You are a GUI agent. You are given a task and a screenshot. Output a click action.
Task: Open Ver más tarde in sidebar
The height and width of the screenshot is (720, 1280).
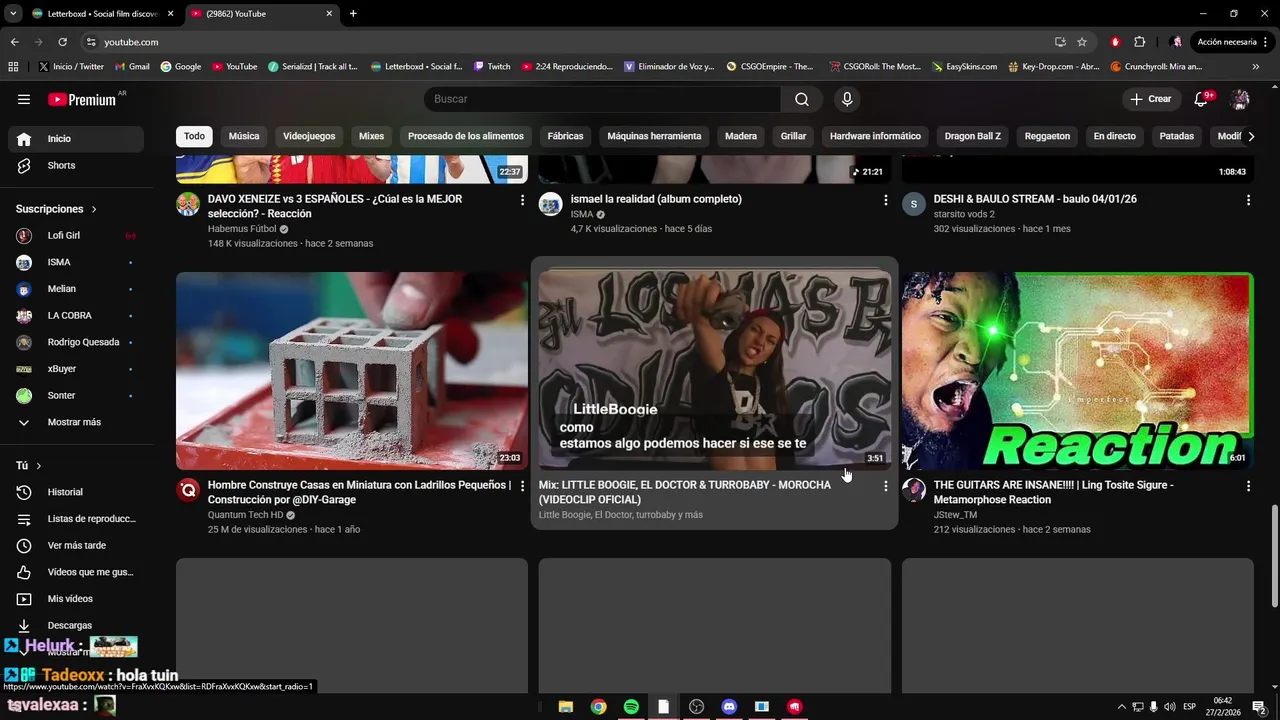76,545
